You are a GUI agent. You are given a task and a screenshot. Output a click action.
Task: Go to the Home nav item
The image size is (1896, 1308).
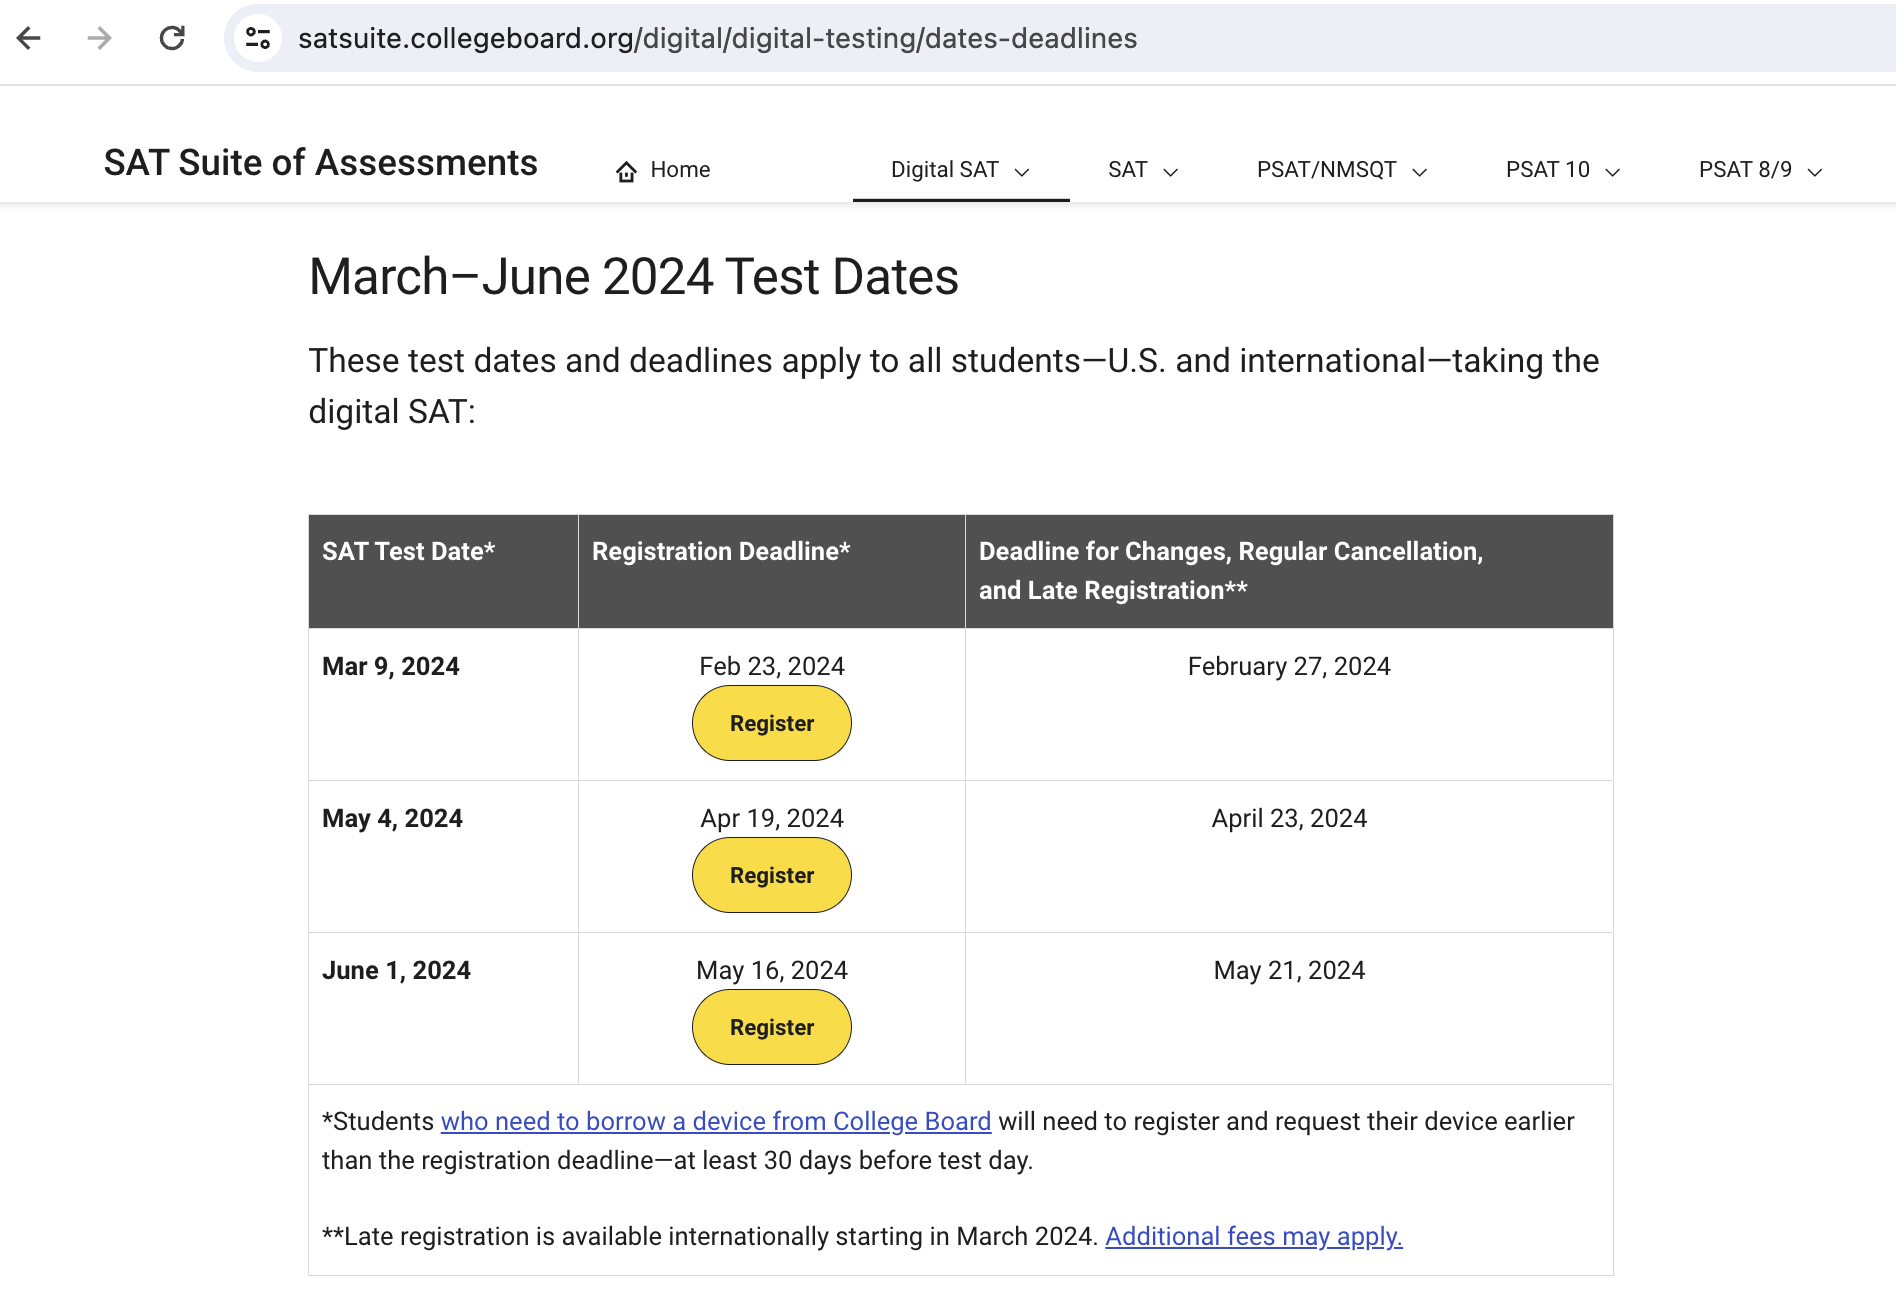(662, 170)
